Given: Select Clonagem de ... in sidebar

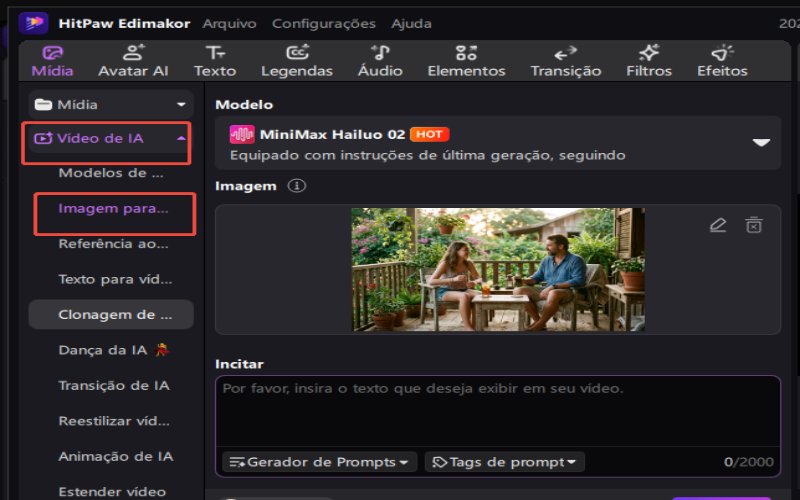Looking at the screenshot, I should tap(111, 314).
